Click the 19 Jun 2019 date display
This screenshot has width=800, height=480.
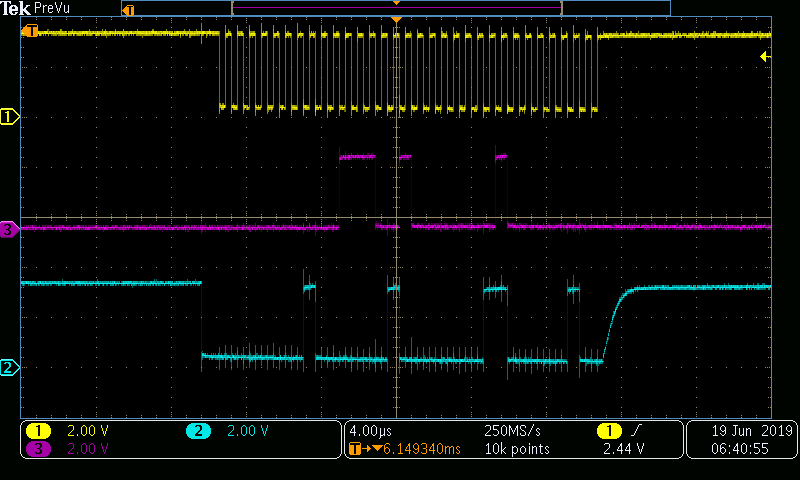[x=752, y=431]
